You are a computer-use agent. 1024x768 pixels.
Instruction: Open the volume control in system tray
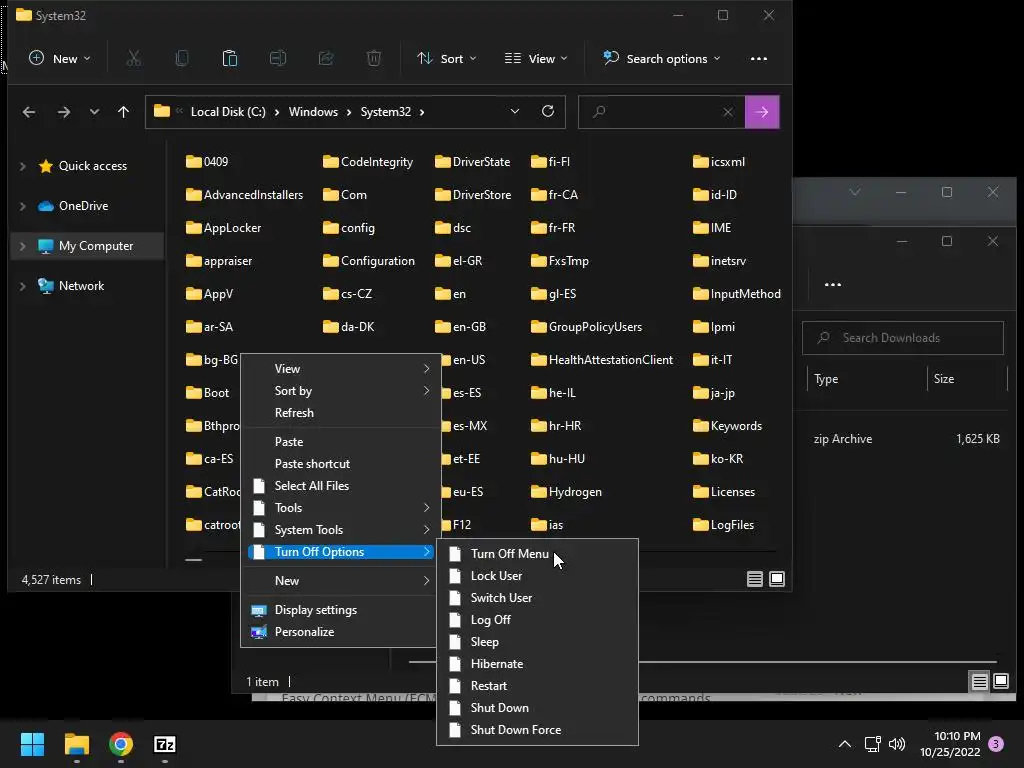897,744
